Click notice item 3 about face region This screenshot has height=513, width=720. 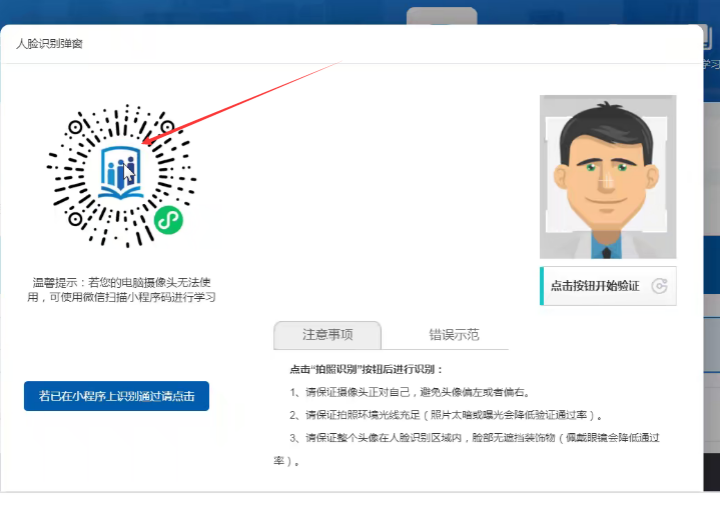(x=467, y=449)
